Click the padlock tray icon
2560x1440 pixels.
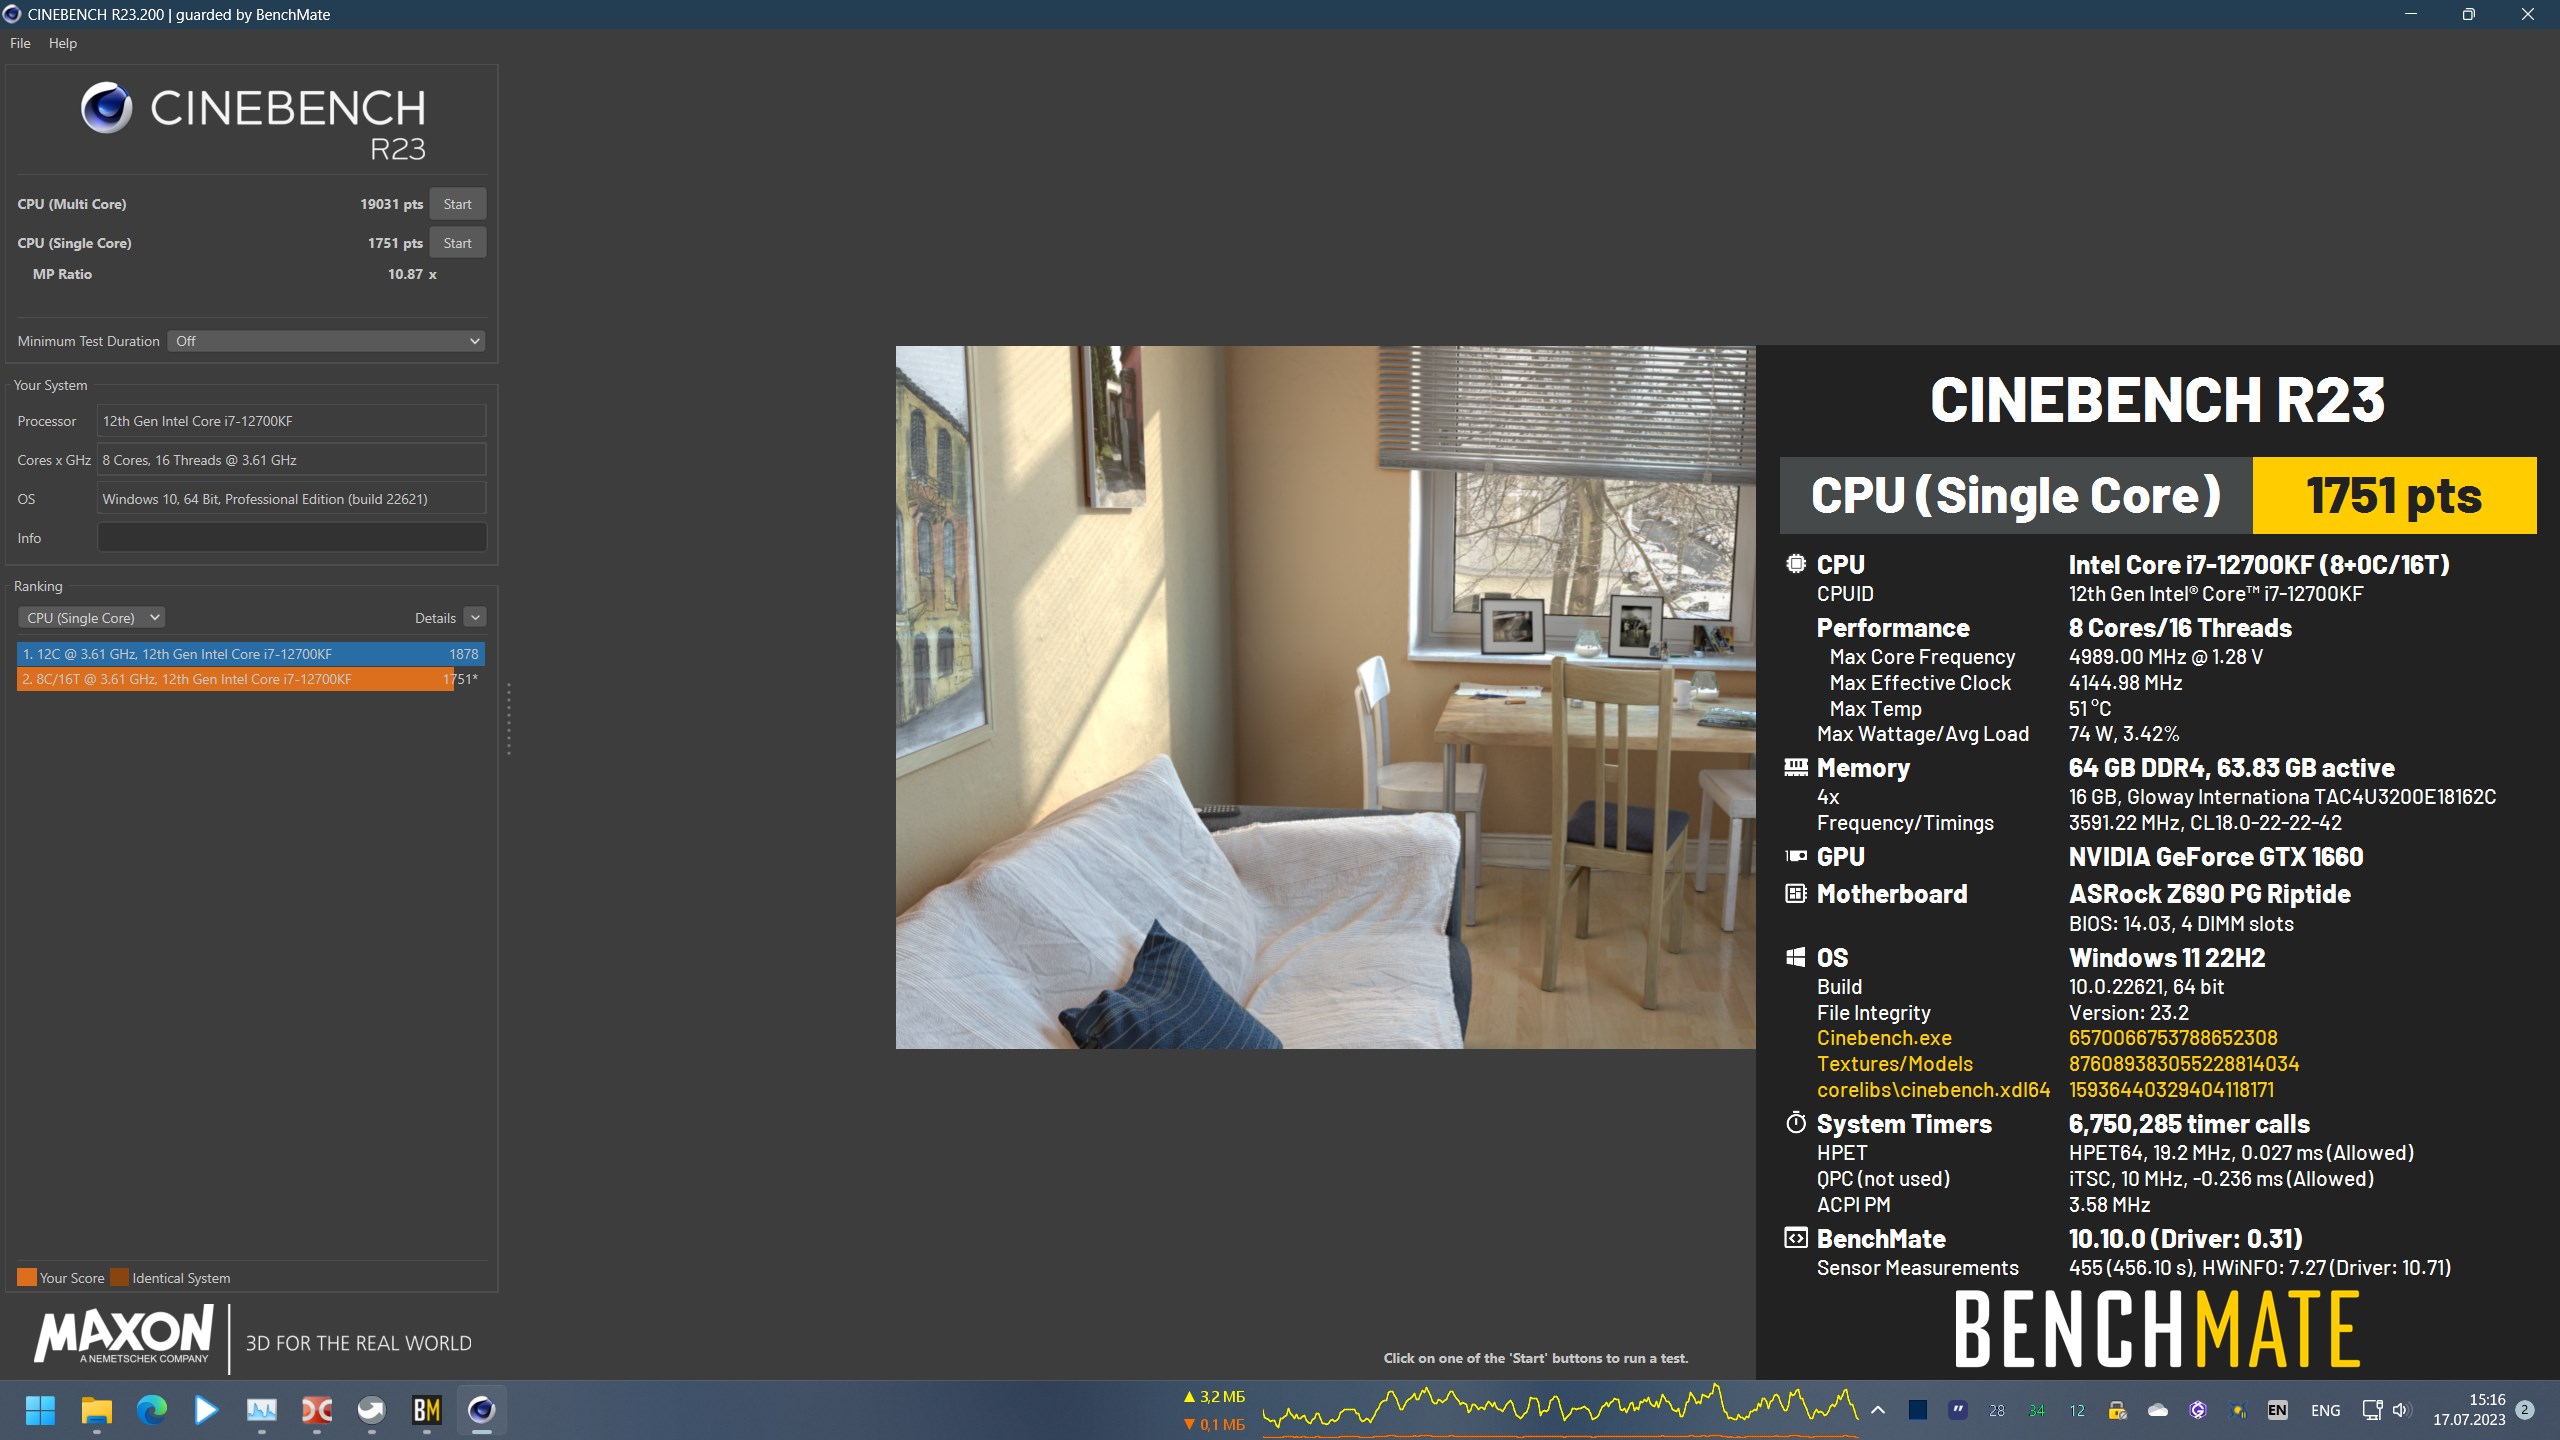pos(2117,1410)
